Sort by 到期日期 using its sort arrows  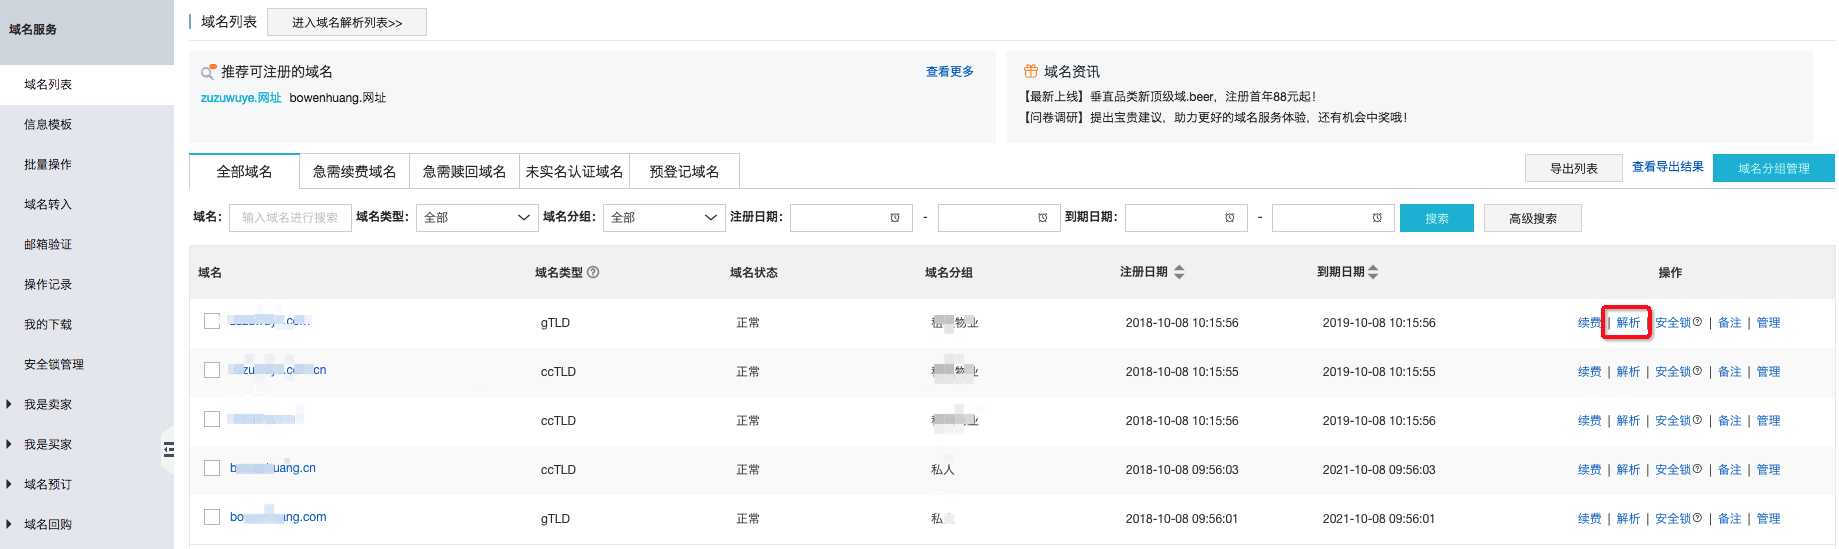tap(1373, 272)
